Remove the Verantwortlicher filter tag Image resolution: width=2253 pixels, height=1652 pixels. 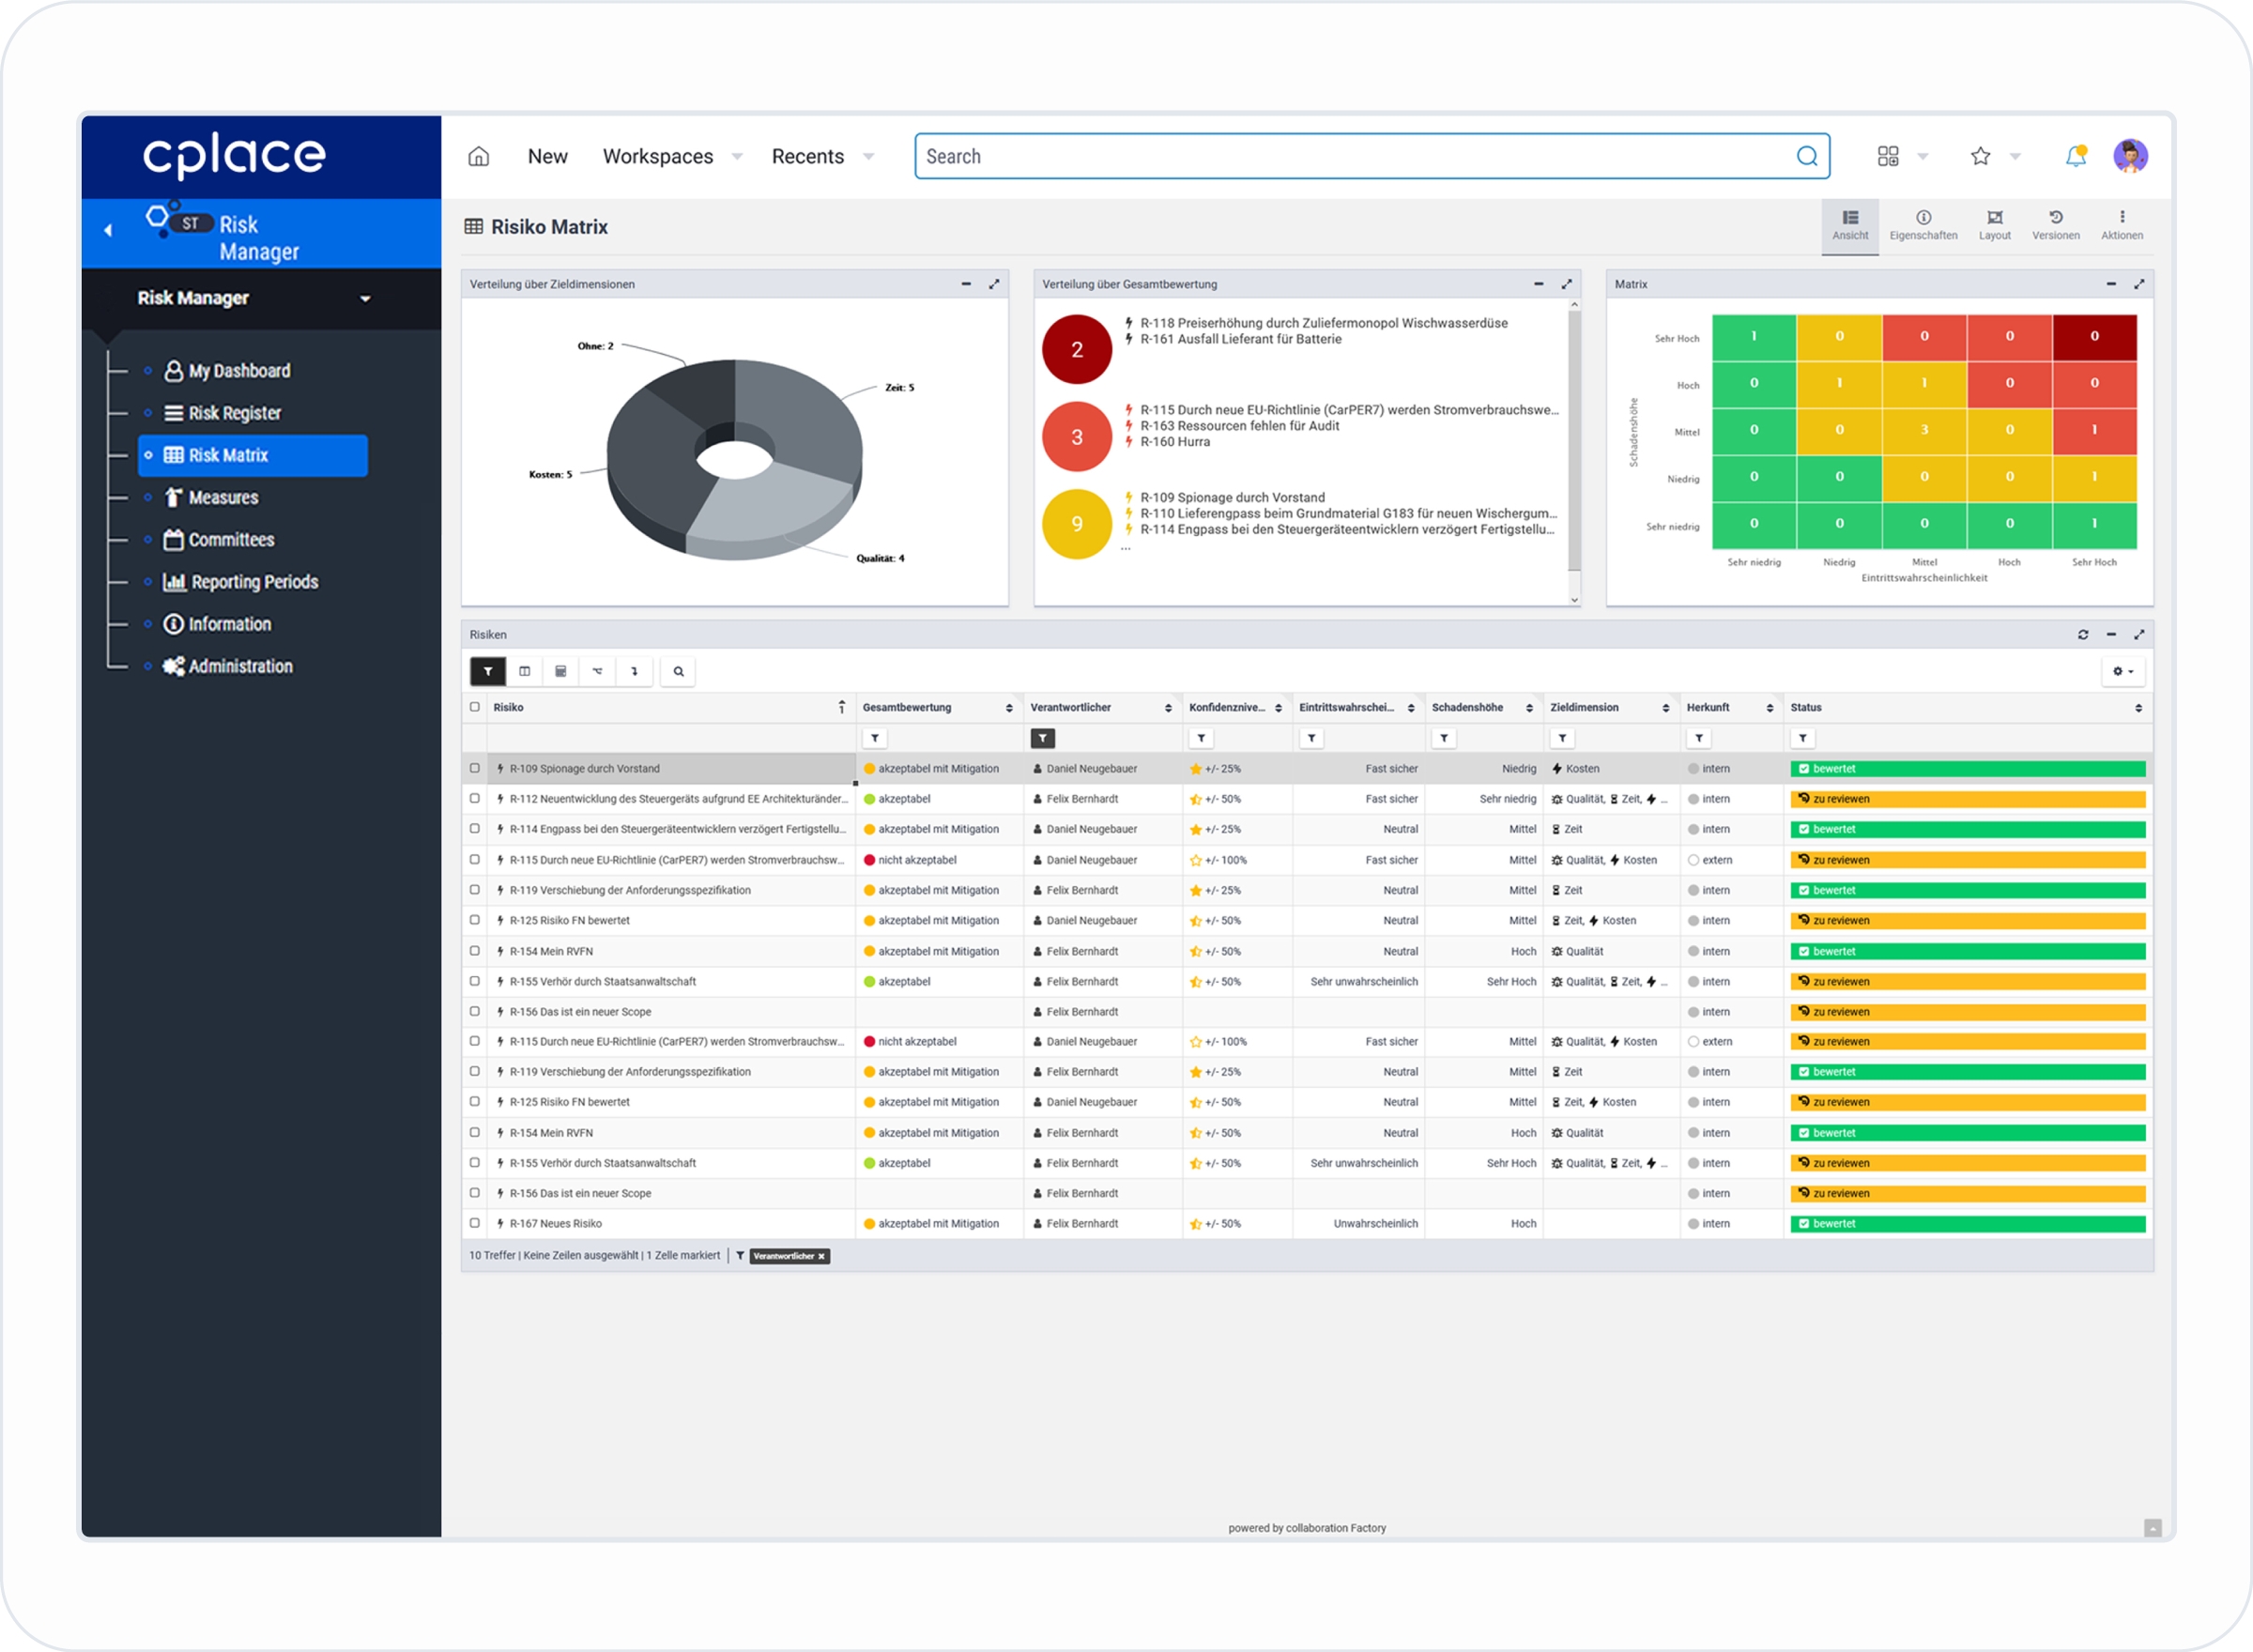[x=821, y=1256]
